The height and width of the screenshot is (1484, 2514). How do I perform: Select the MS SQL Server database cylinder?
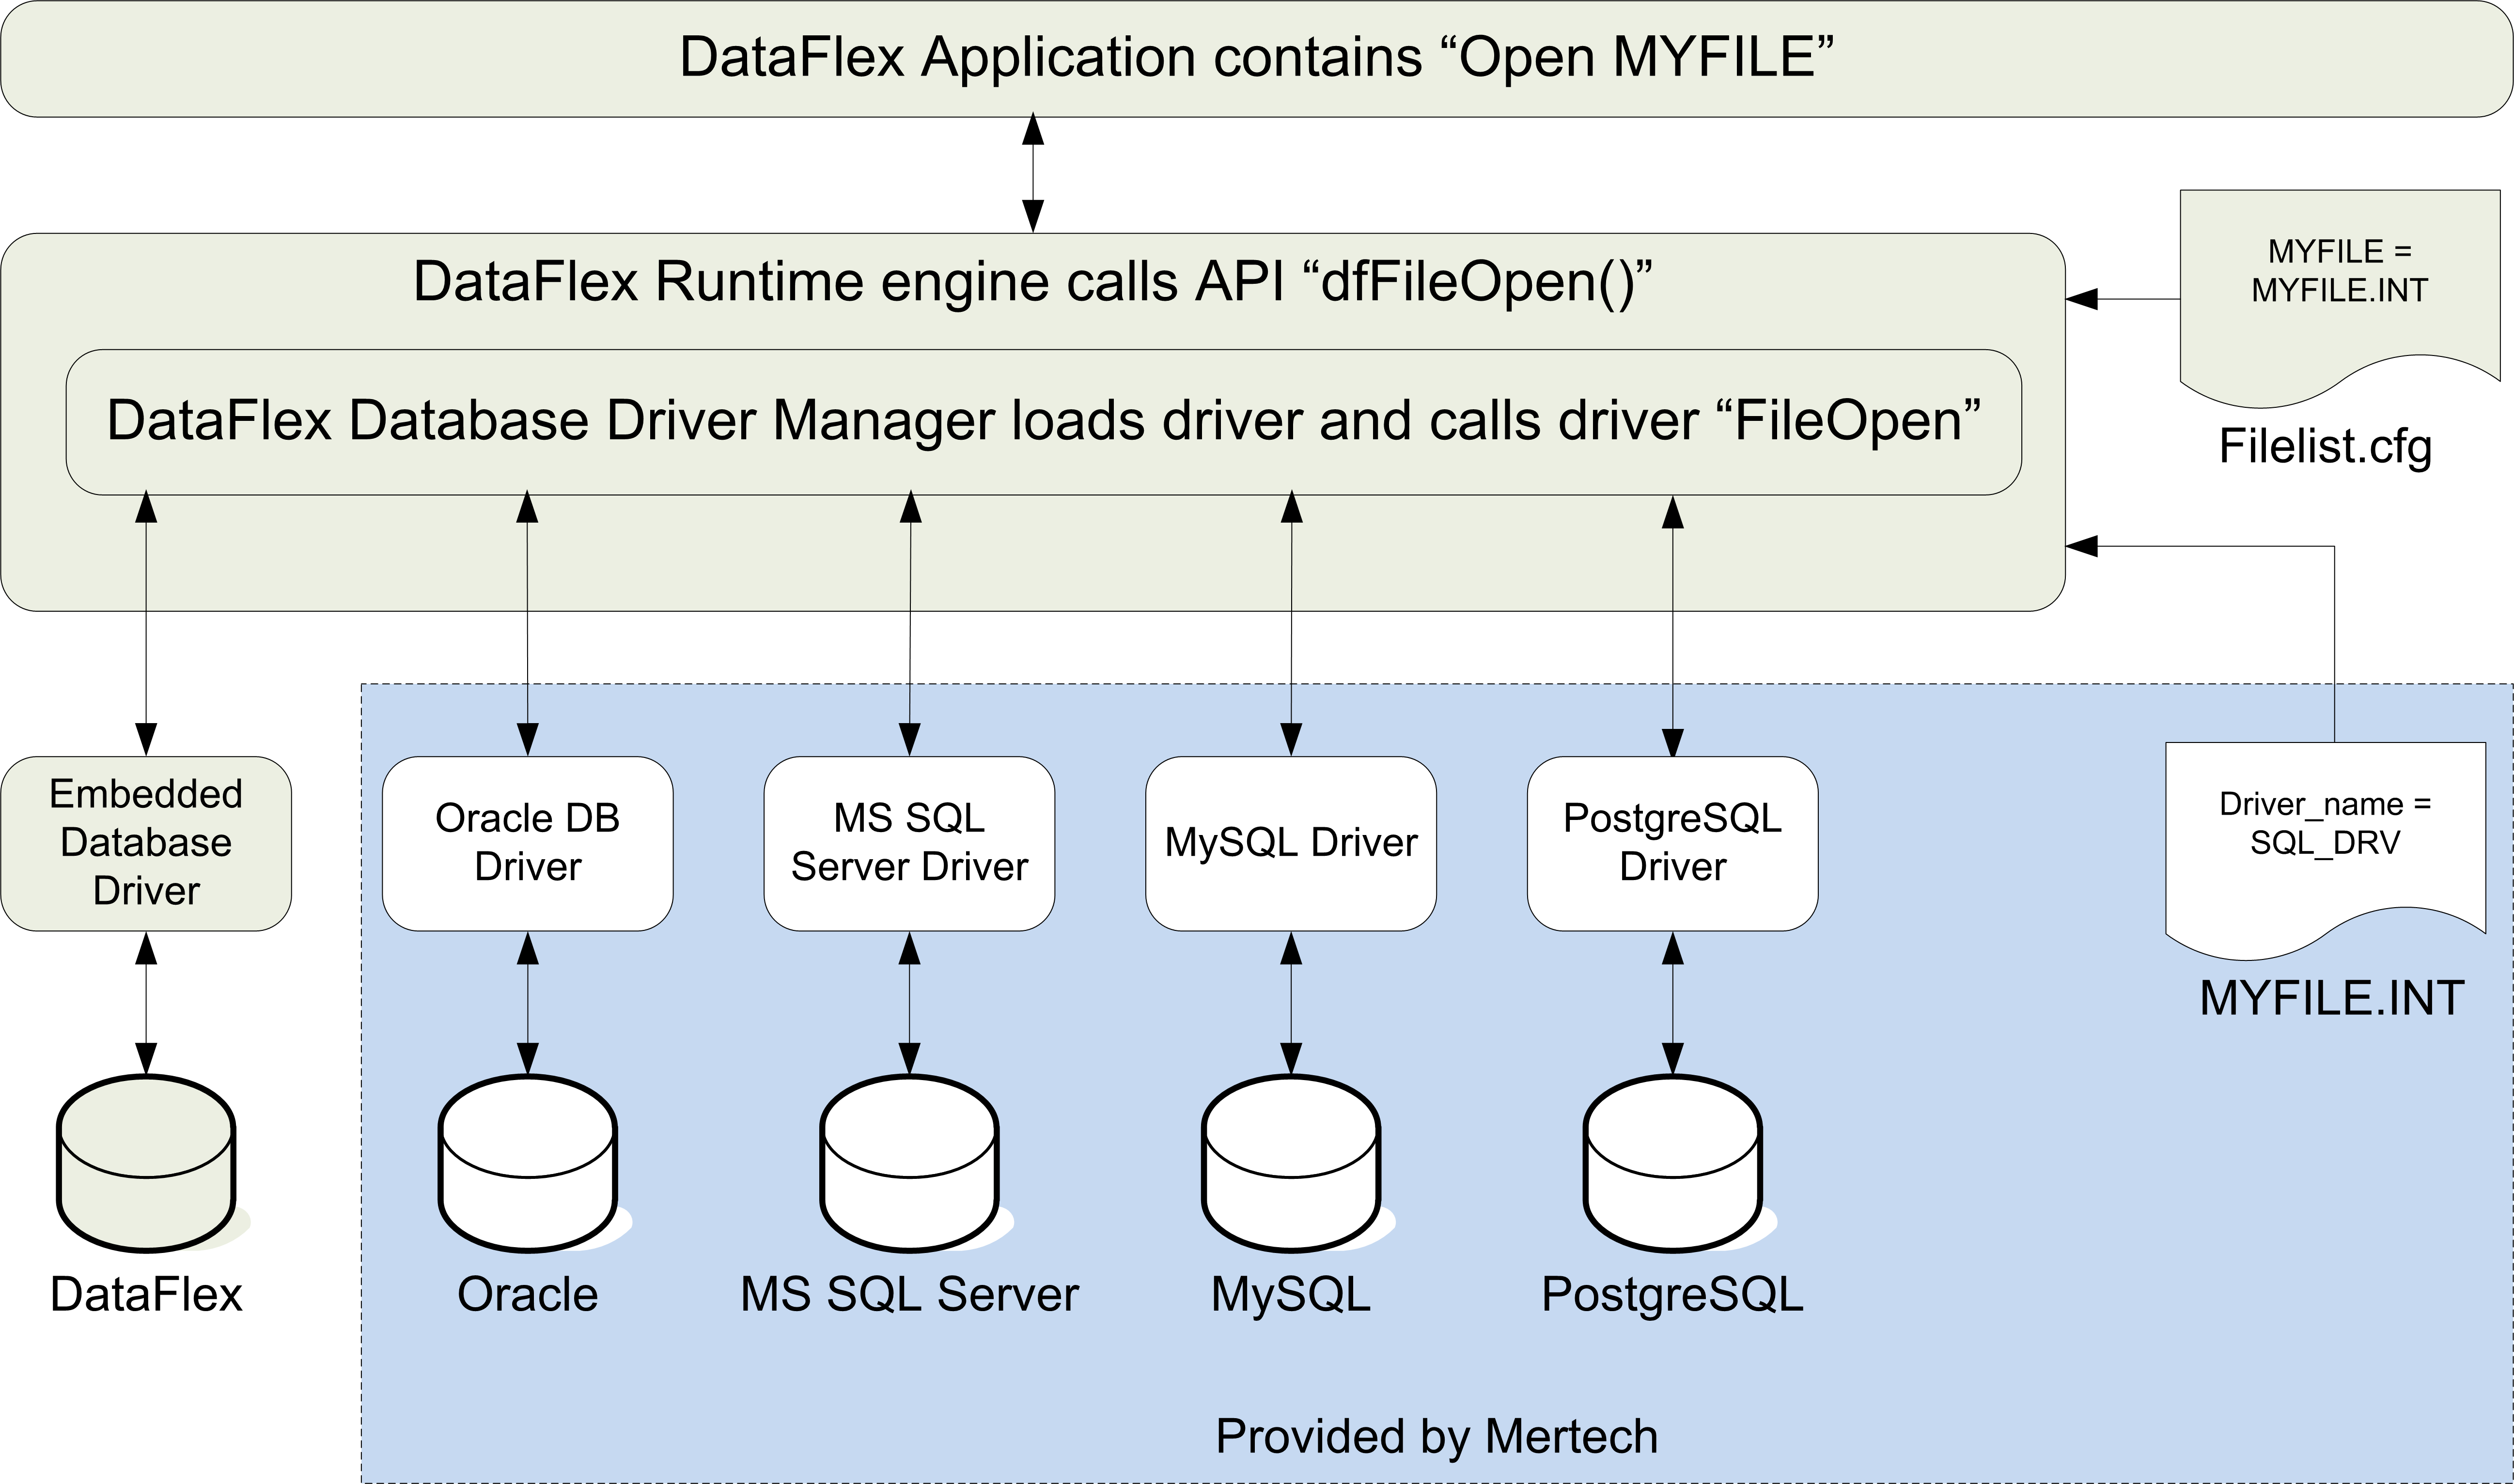pyautogui.click(x=909, y=1163)
